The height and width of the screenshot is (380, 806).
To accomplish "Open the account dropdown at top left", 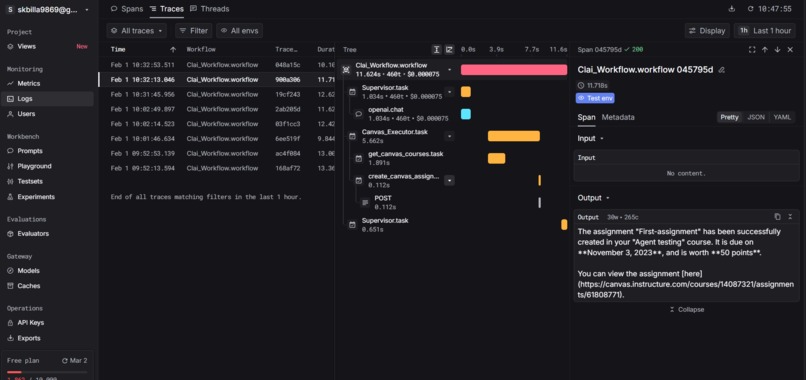I will click(x=47, y=10).
